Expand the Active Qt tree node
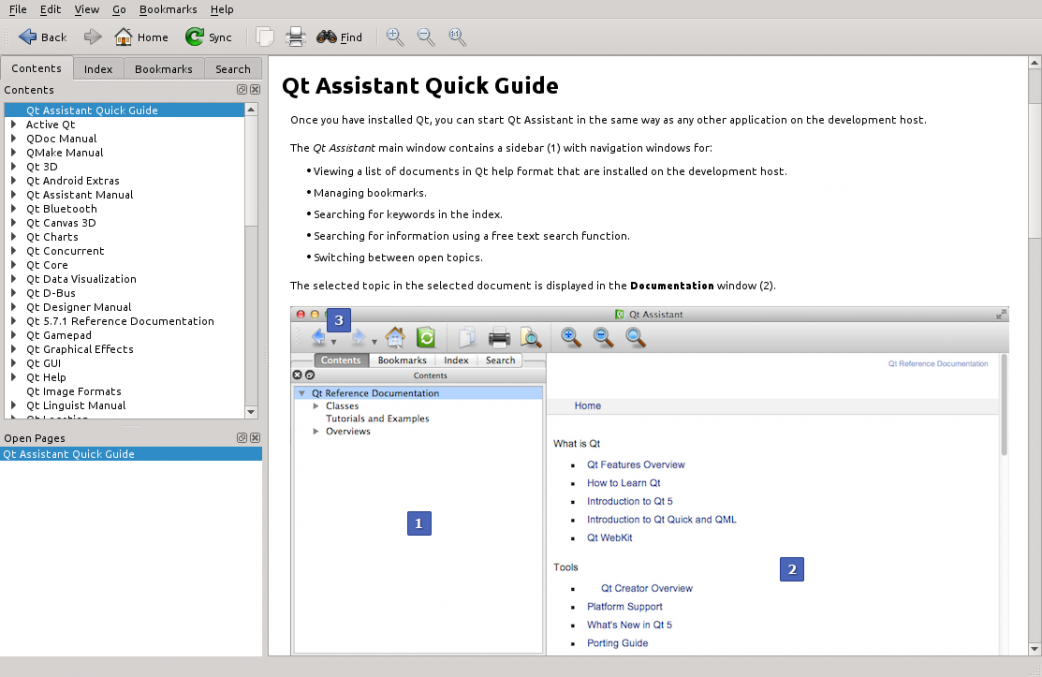Viewport: 1042px width, 677px height. click(x=14, y=125)
